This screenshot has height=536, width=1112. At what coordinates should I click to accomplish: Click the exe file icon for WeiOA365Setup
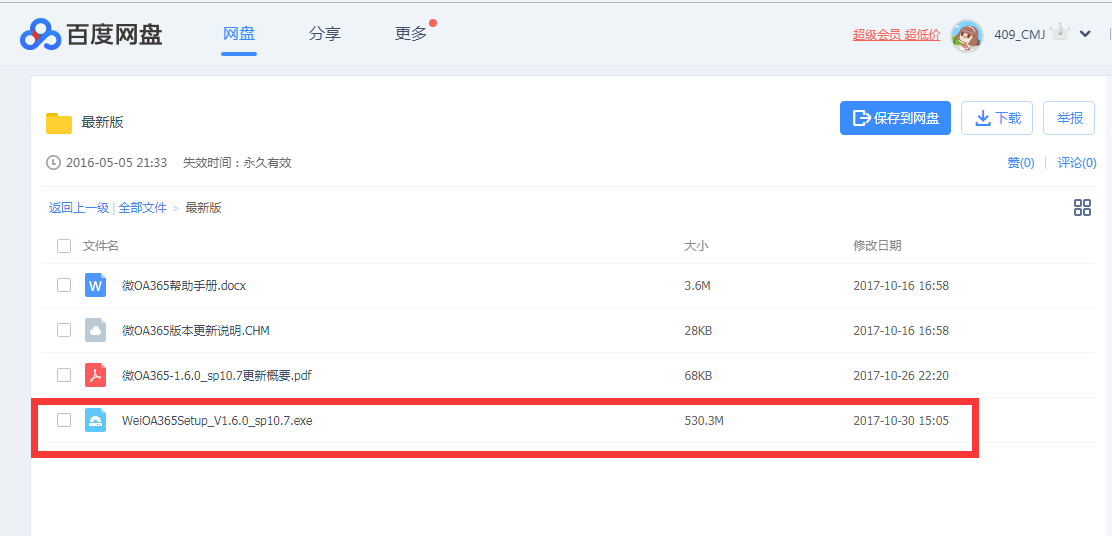95,420
